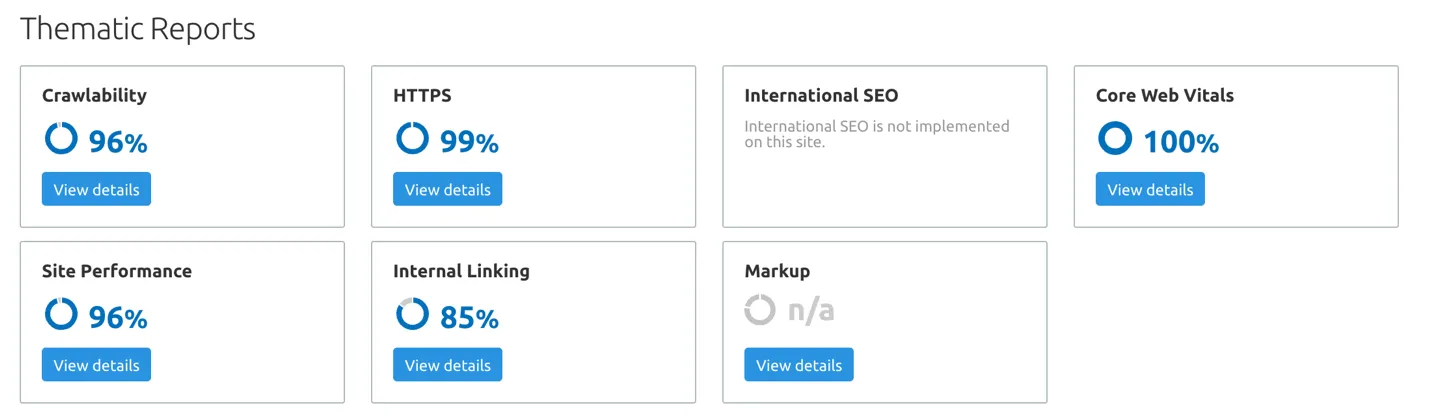Click the Crawlability donut chart icon

click(x=61, y=138)
